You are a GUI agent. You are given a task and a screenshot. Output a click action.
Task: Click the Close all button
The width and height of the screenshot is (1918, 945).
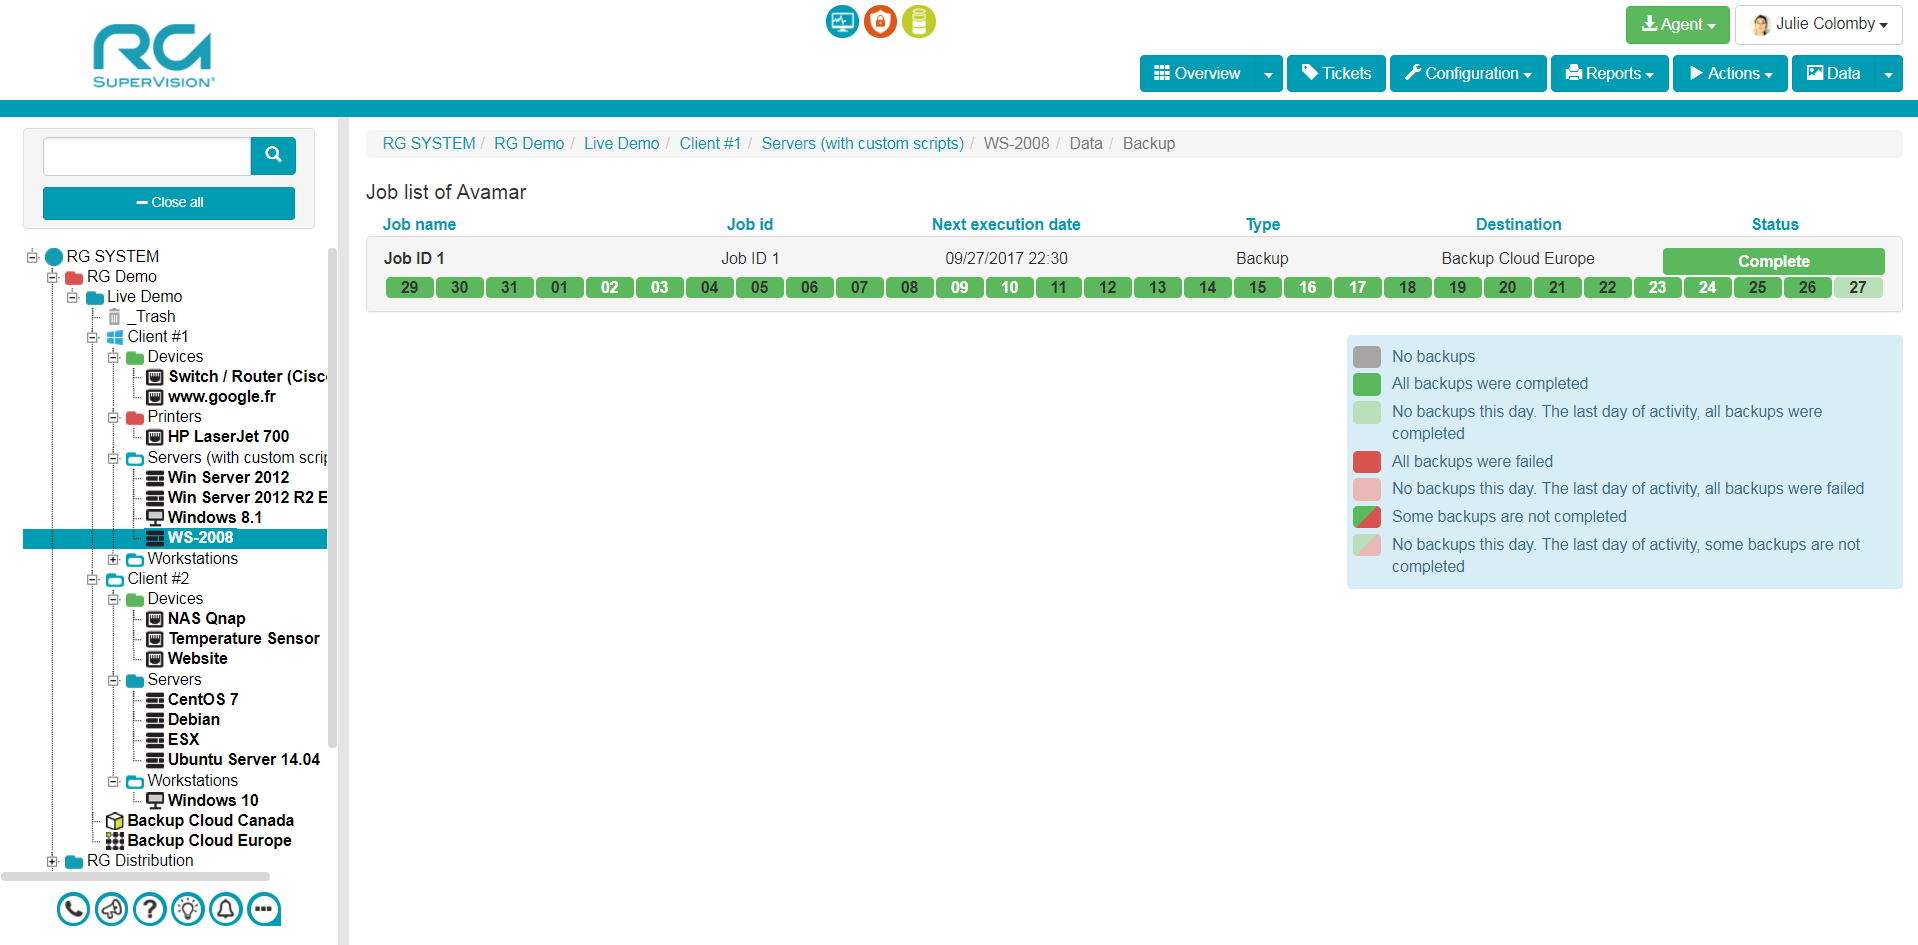coord(168,202)
